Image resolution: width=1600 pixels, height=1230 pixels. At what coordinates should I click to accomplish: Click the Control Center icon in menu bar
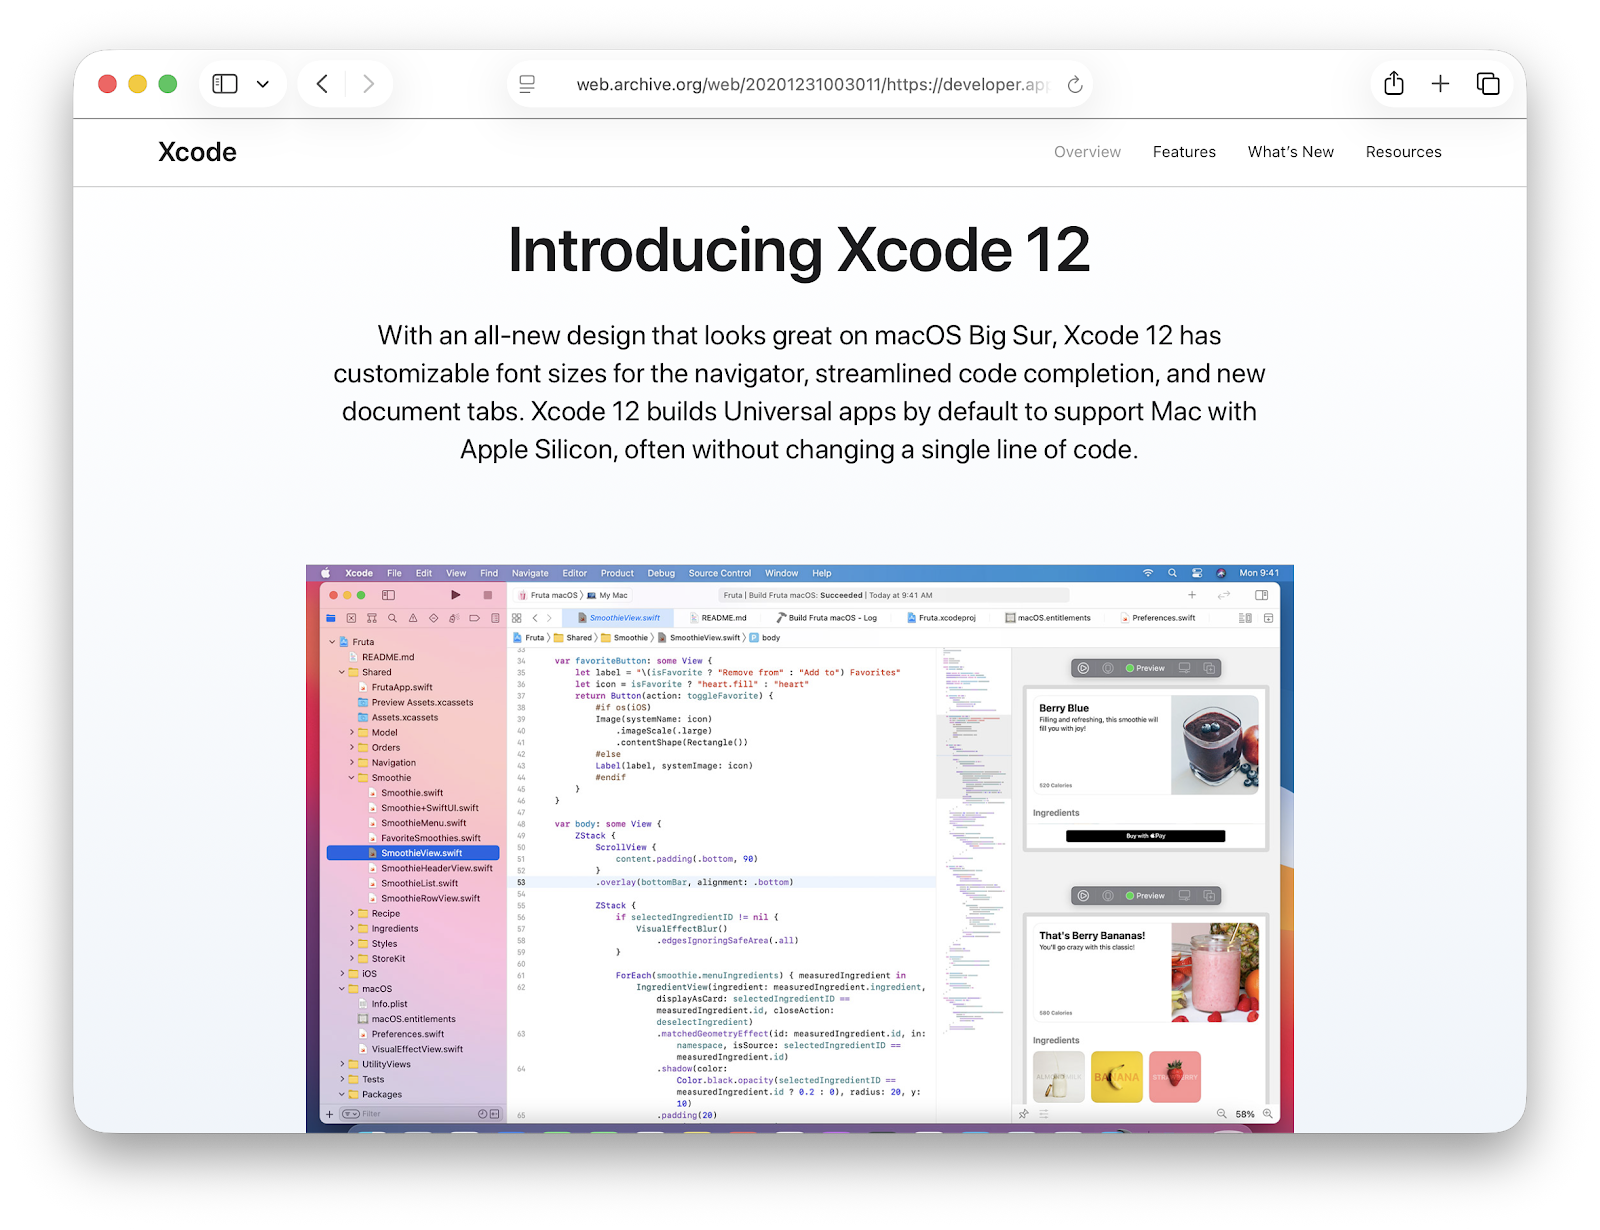(x=1197, y=573)
